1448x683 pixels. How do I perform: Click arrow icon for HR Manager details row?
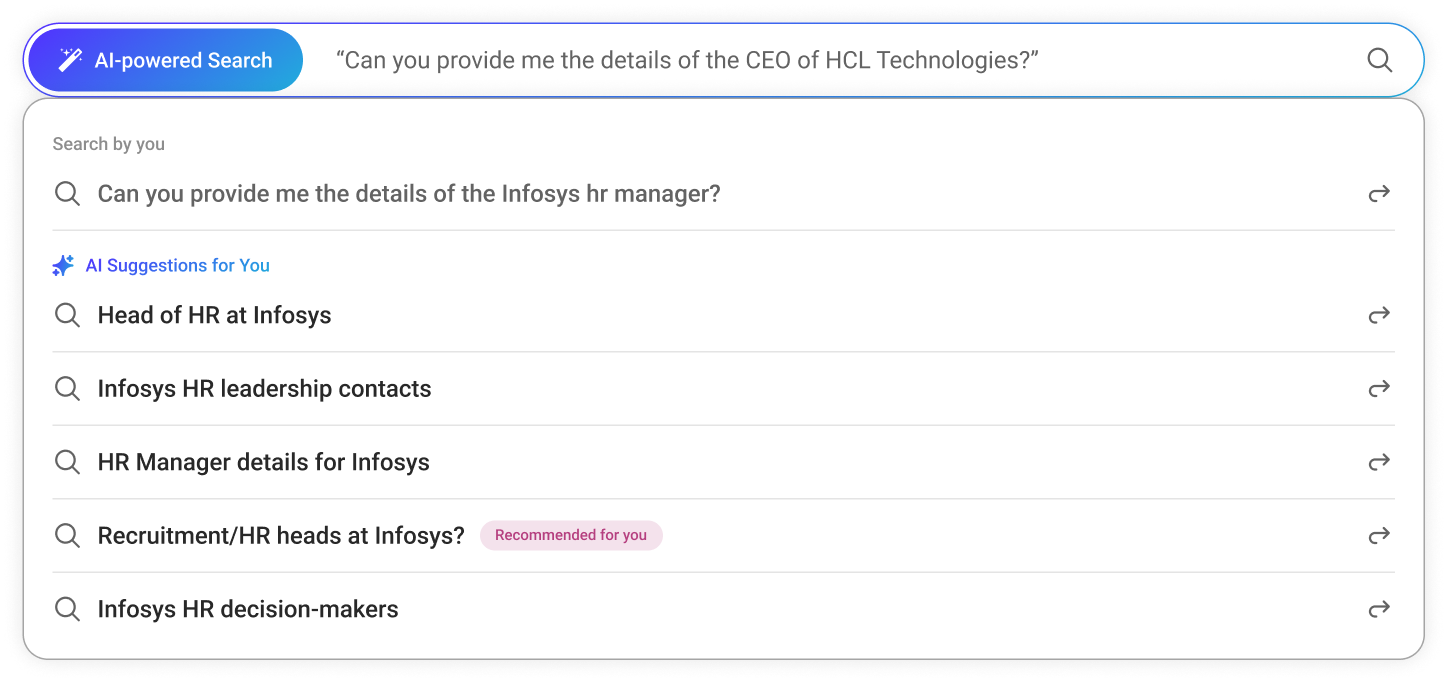click(1379, 462)
